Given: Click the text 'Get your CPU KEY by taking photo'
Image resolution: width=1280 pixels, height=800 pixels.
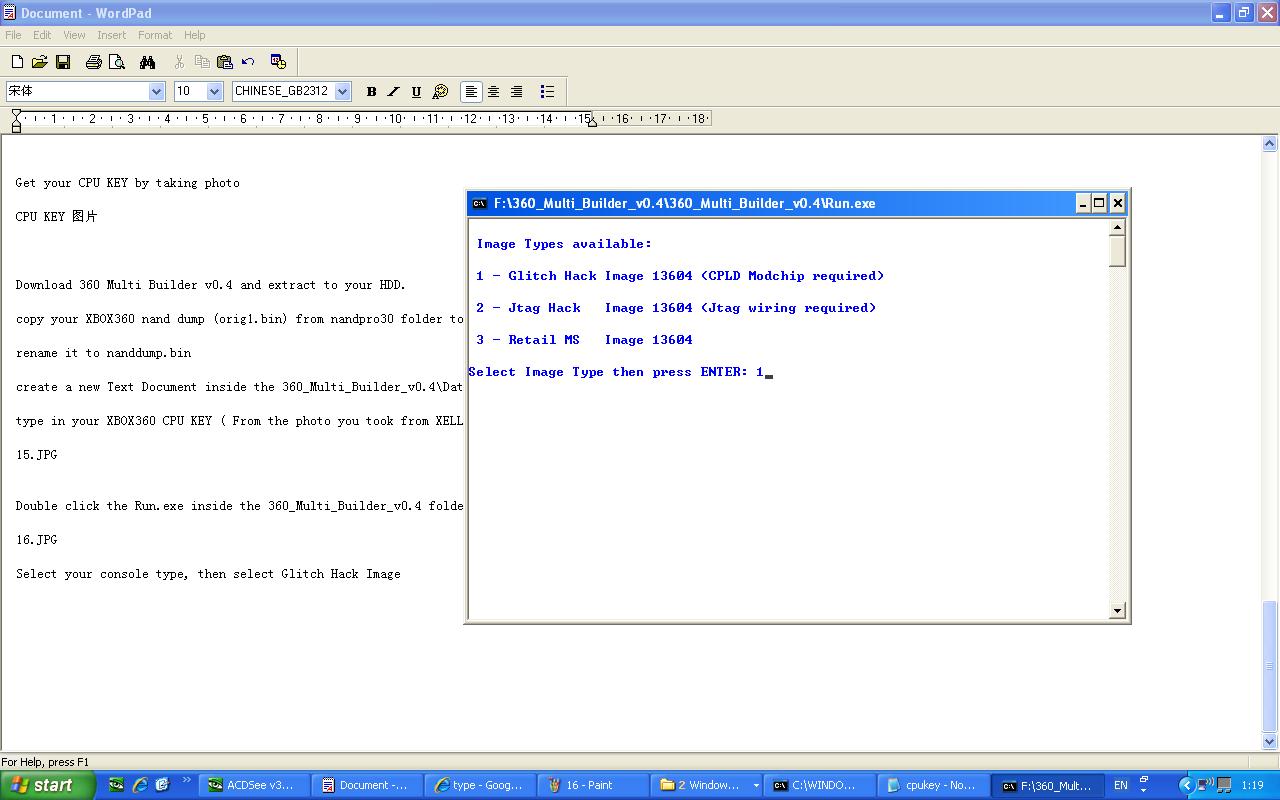Looking at the screenshot, I should pyautogui.click(x=127, y=183).
